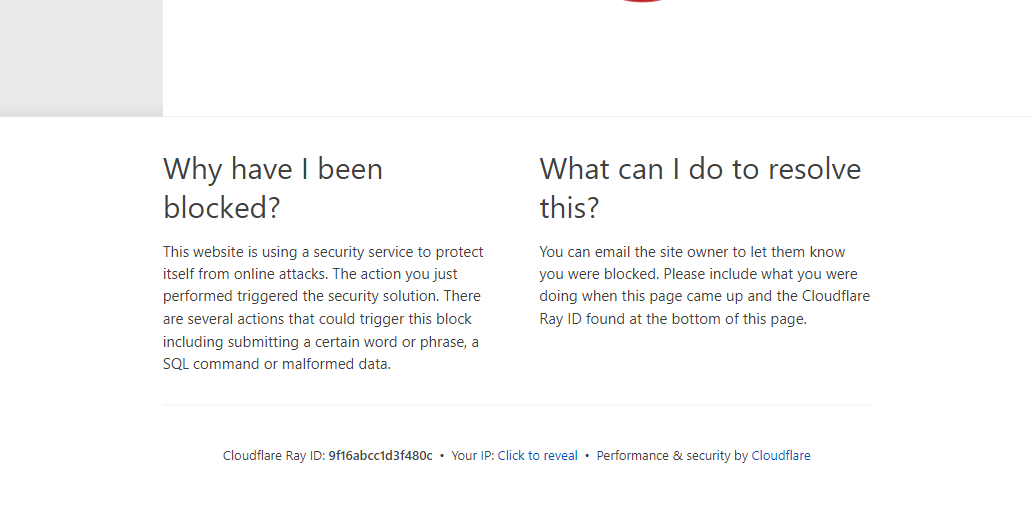Viewport: 1033px width, 509px height.
Task: Click the "What can I do to resolve this?" heading
Action: (699, 188)
